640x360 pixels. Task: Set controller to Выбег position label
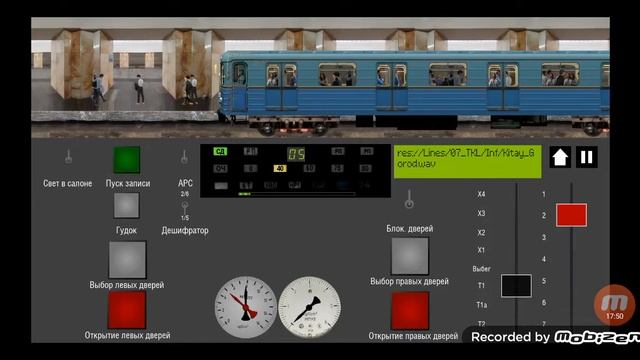point(482,269)
